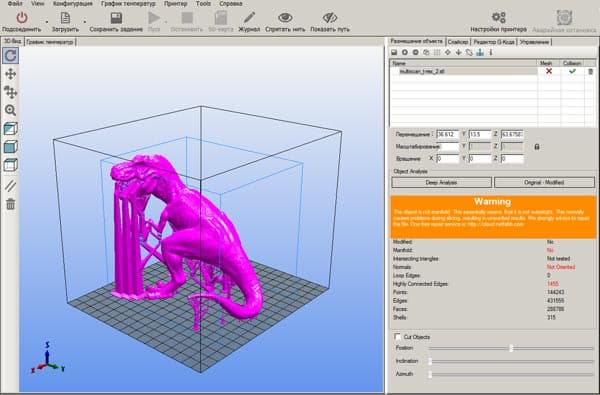Toggle parallel projection lines icon
The height and width of the screenshot is (395, 600).
pos(10,186)
